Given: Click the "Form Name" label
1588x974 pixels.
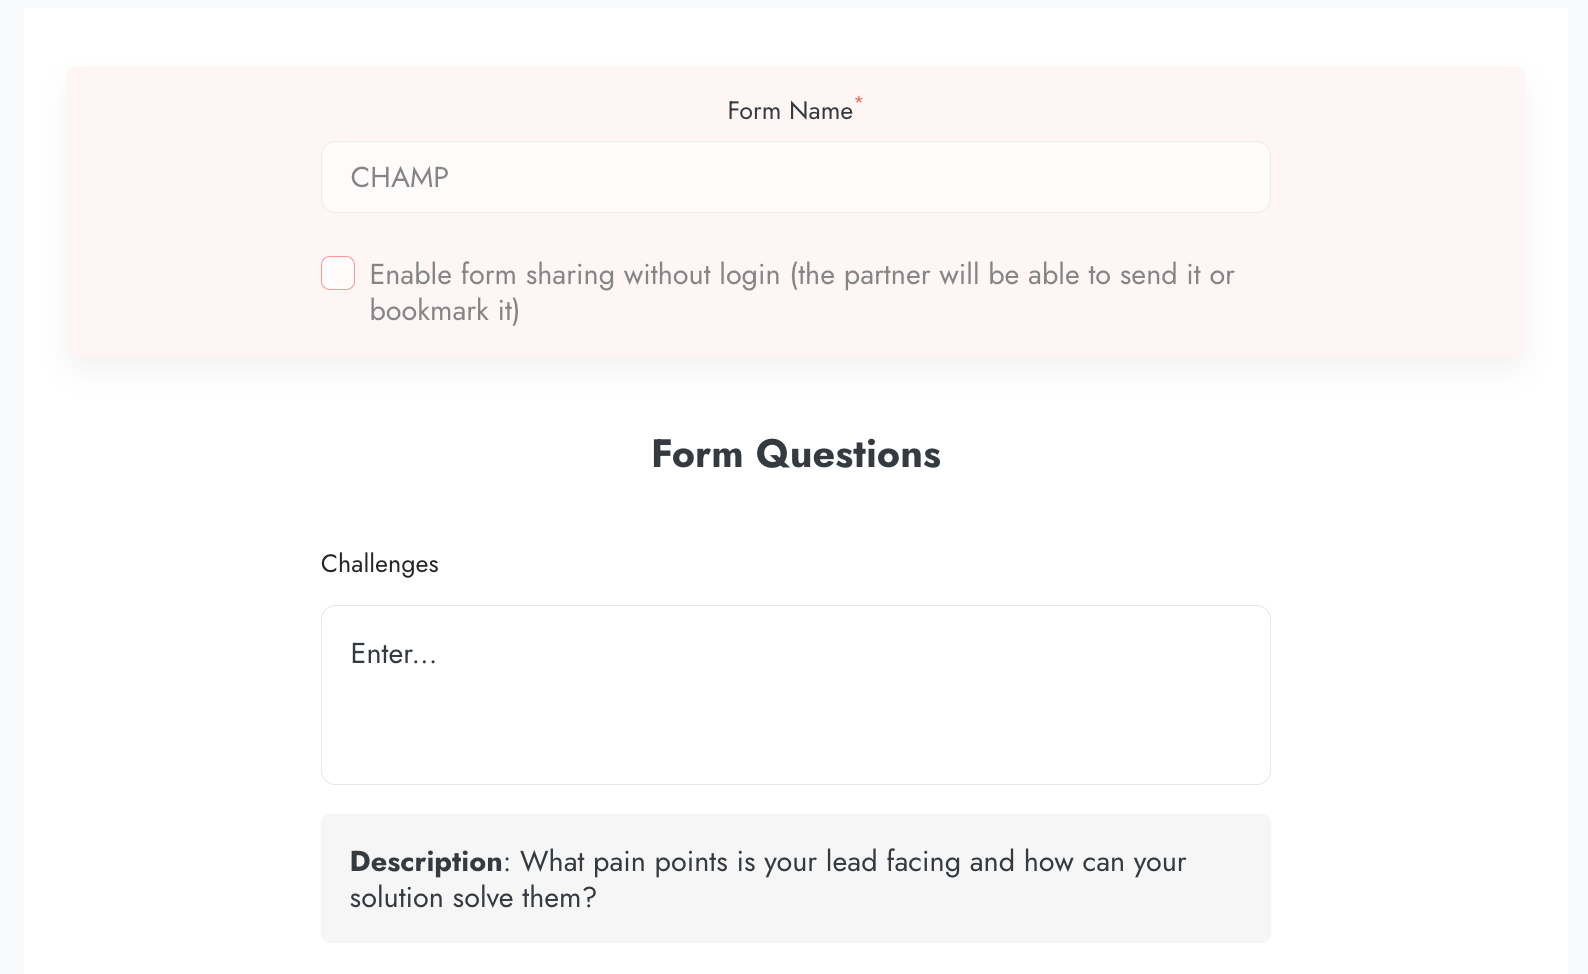Looking at the screenshot, I should pyautogui.click(x=789, y=111).
